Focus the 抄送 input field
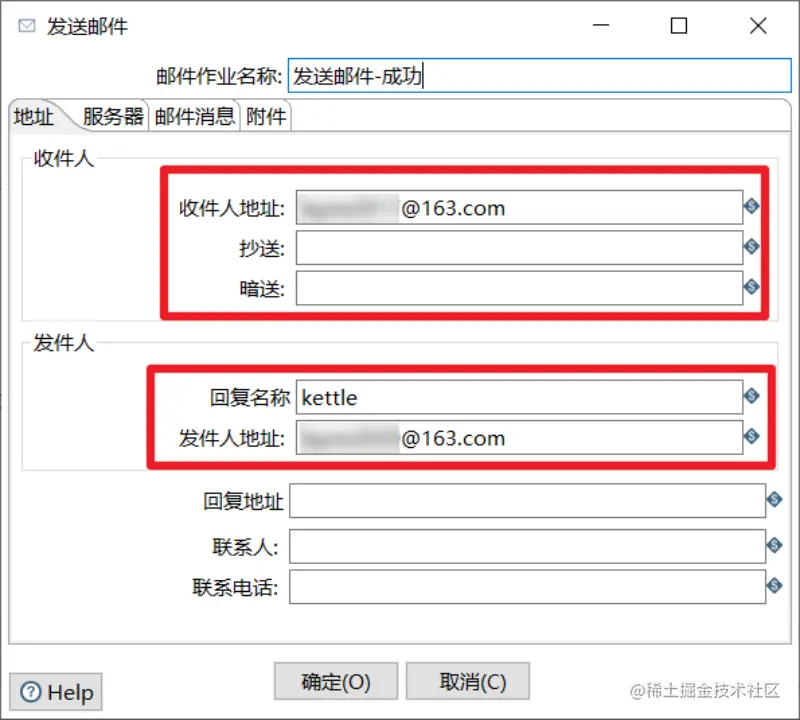This screenshot has height=720, width=800. (x=519, y=247)
